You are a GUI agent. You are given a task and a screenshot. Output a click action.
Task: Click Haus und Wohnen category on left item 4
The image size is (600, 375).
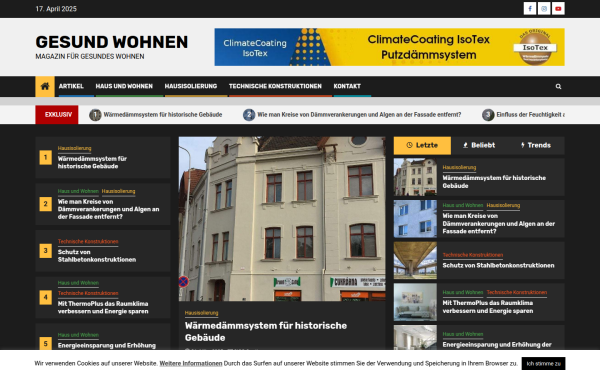78,283
